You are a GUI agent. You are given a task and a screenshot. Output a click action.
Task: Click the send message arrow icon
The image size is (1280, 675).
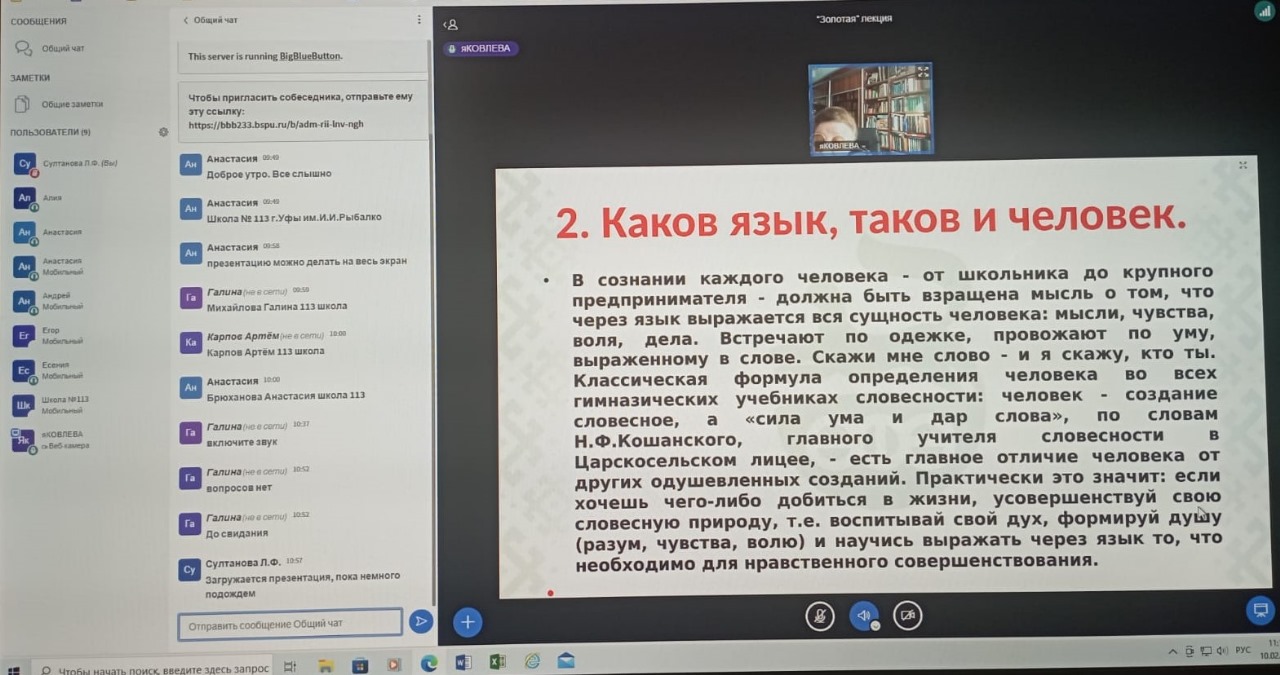[421, 622]
